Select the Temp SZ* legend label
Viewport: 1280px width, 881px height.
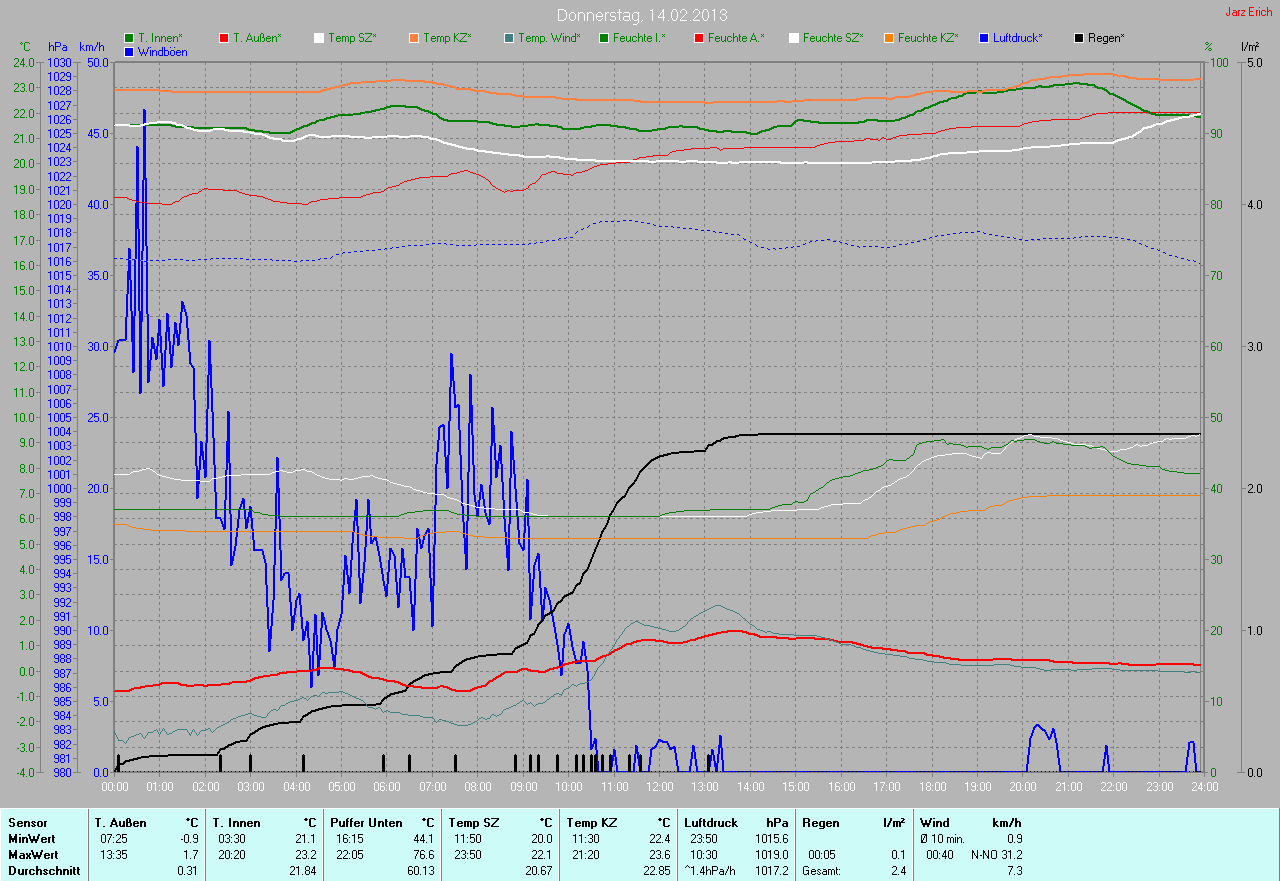[352, 38]
